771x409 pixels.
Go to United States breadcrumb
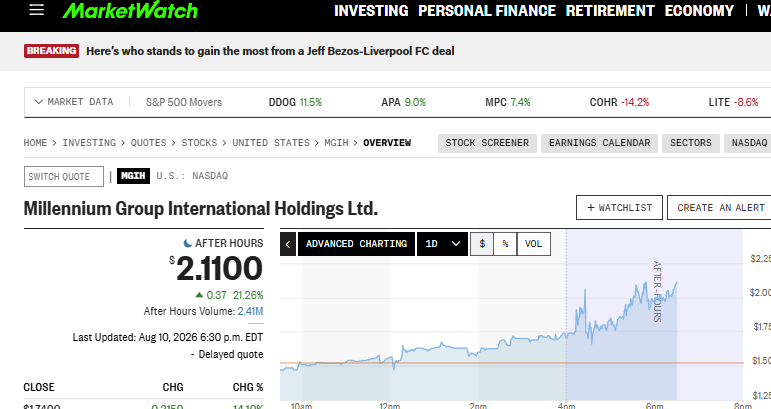(271, 143)
